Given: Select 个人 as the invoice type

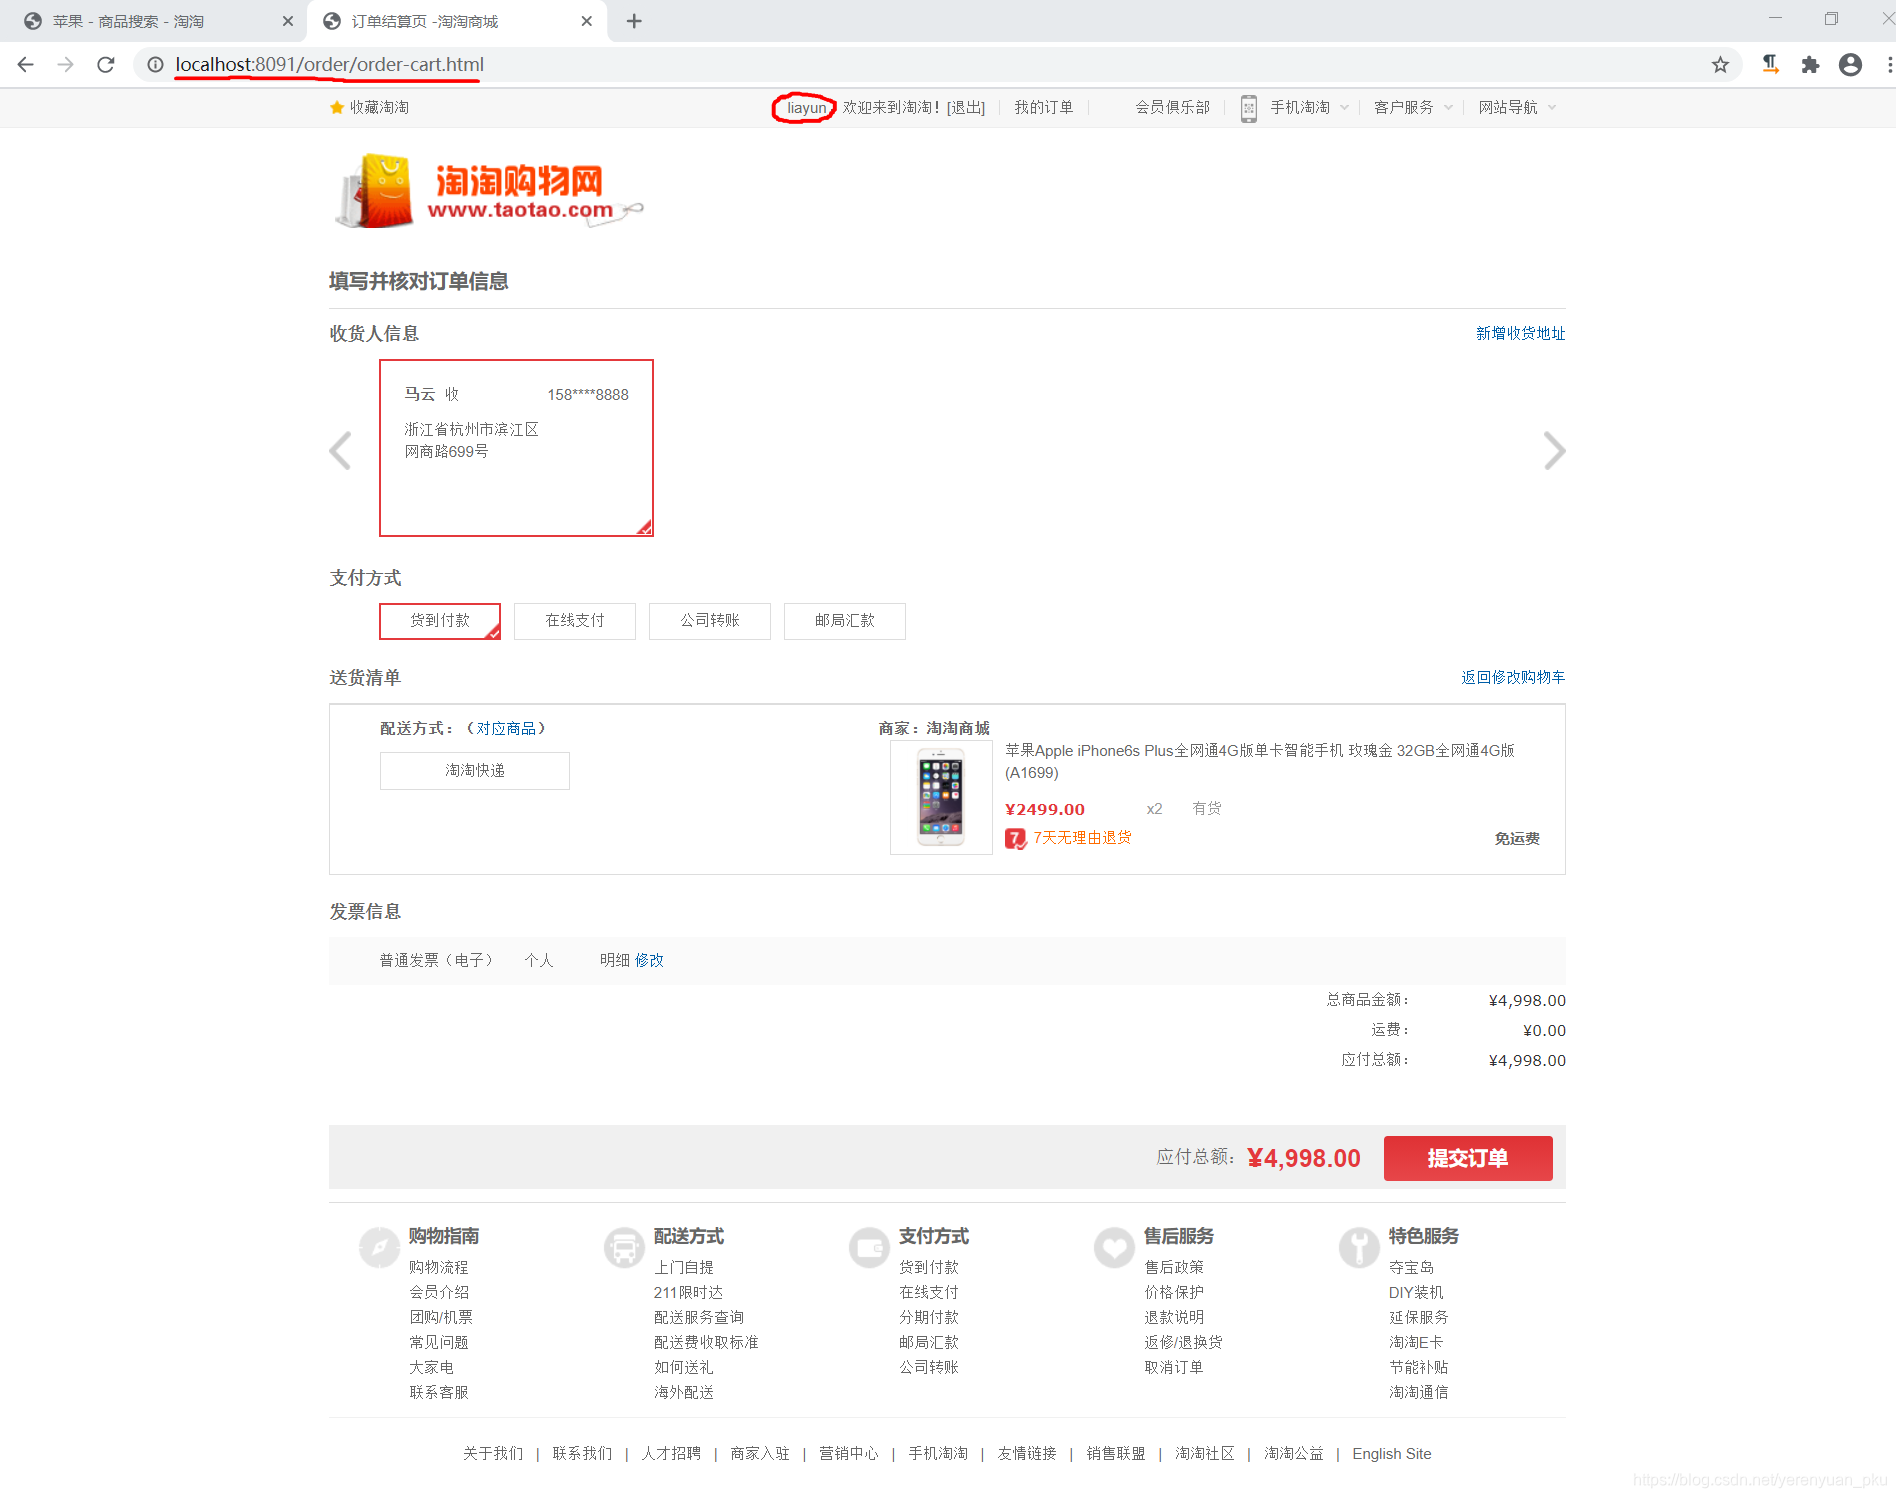Looking at the screenshot, I should [x=539, y=960].
